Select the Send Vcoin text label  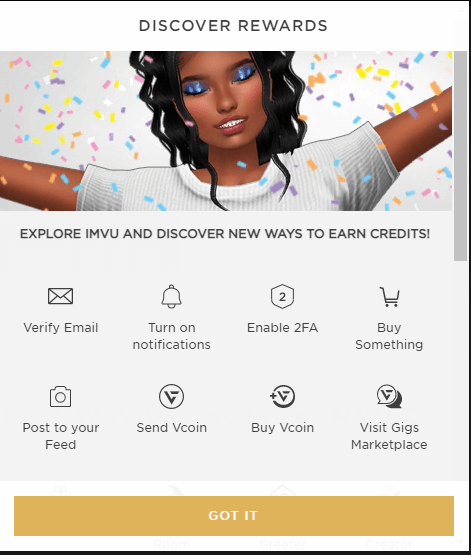[x=172, y=428]
